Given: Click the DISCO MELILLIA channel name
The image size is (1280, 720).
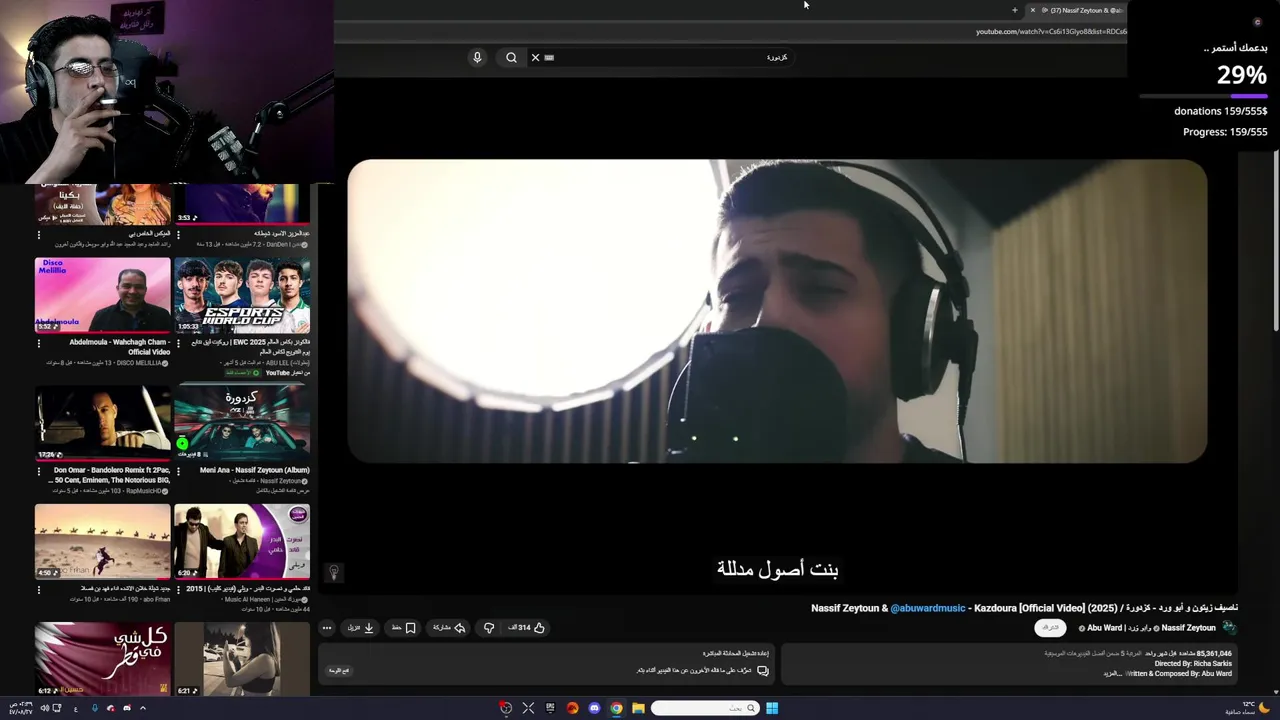Looking at the screenshot, I should point(137,363).
